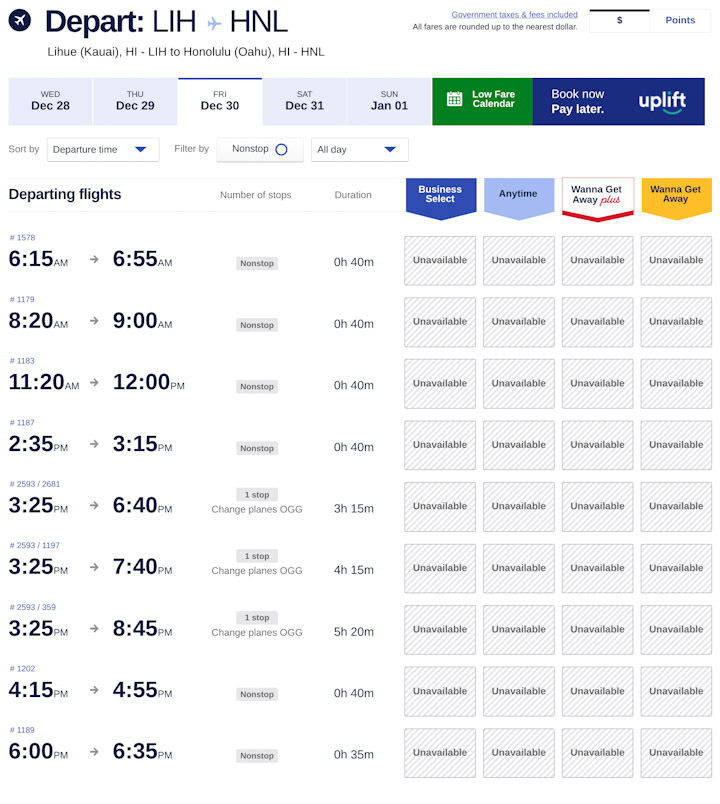The width and height of the screenshot is (720, 804).
Task: Open flight # 1189 details link
Action: [23, 730]
